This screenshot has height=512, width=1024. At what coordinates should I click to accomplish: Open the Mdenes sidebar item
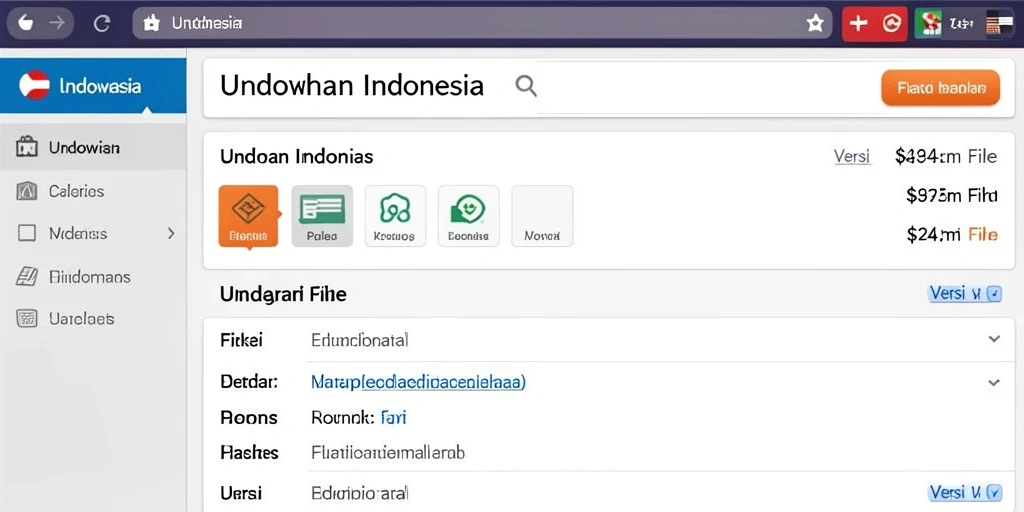click(x=93, y=233)
